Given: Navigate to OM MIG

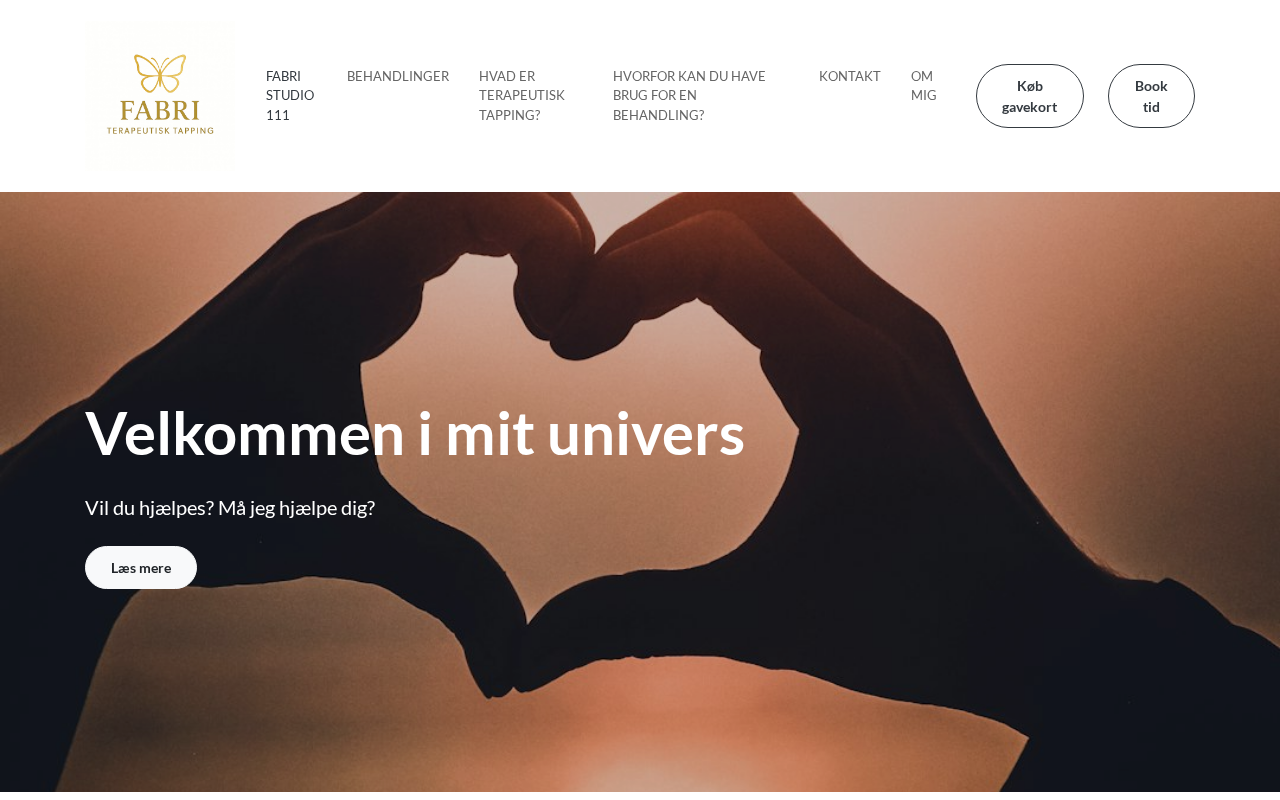Looking at the screenshot, I should (x=924, y=86).
